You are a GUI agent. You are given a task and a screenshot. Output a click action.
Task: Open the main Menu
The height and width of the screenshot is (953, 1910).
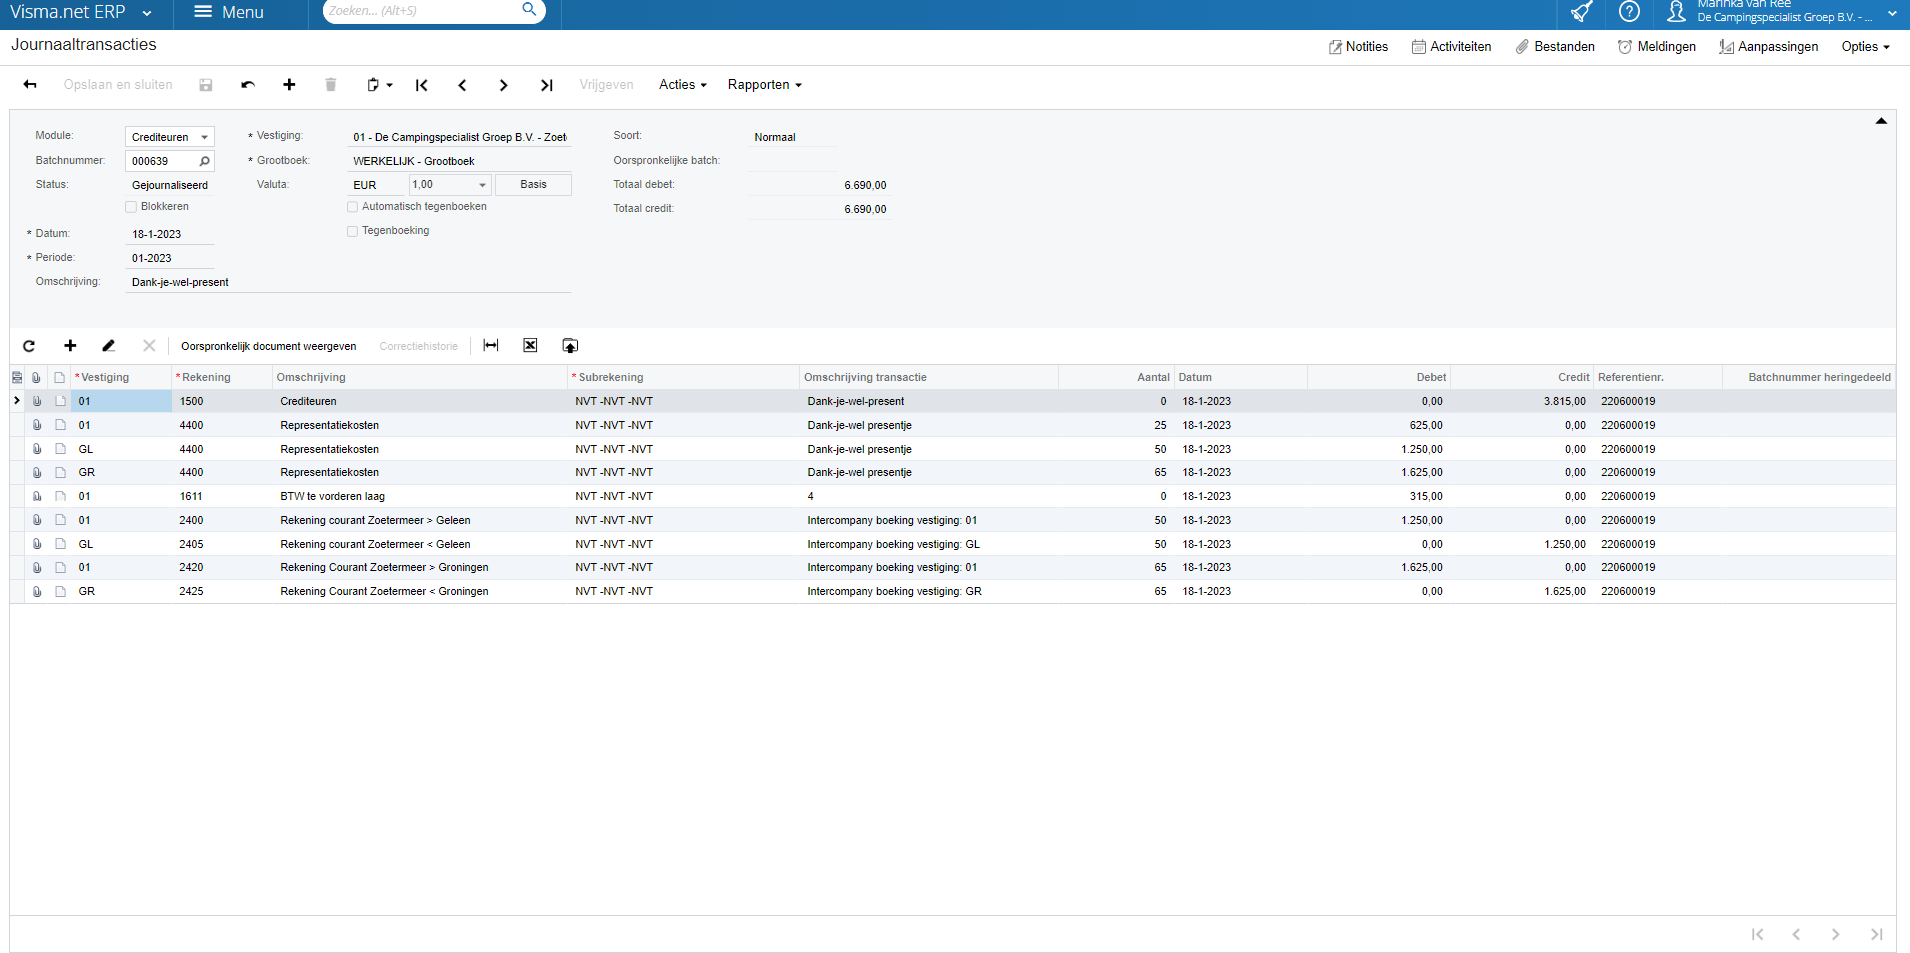229,12
